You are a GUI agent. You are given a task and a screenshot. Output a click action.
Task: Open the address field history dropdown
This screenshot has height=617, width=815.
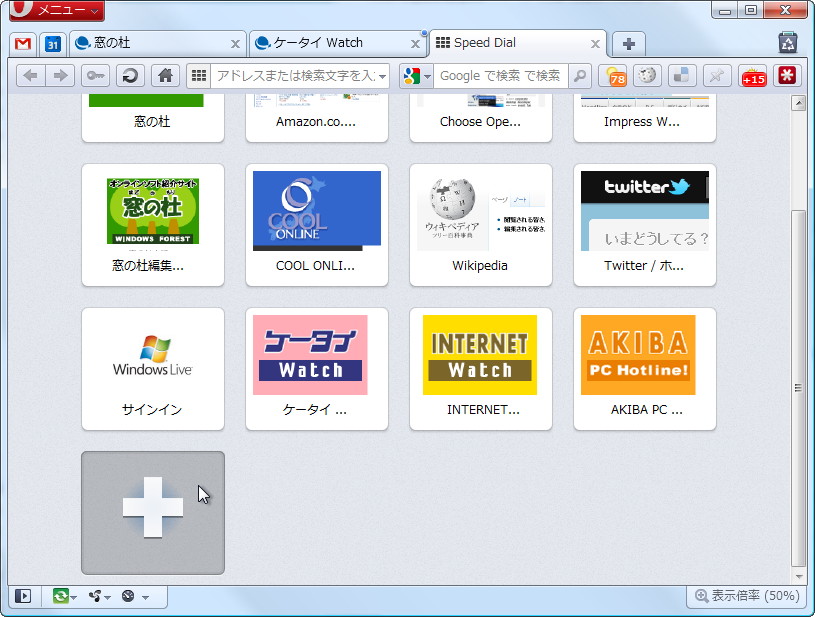tap(383, 75)
